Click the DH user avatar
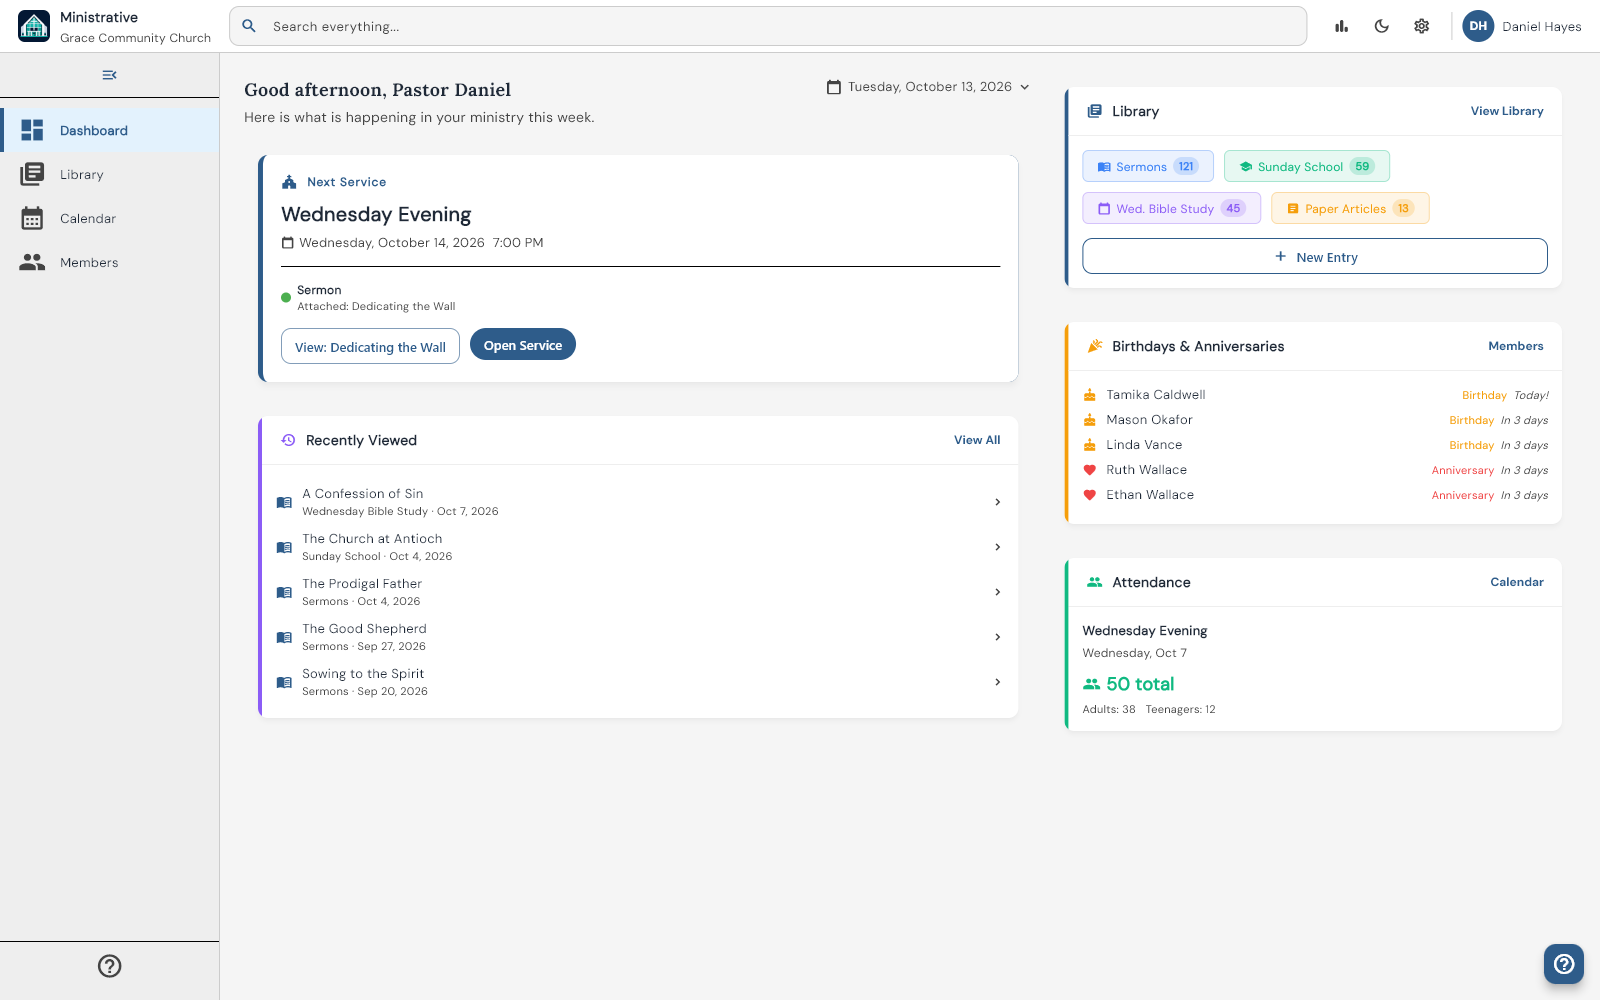Screen dimensions: 1600x1000 [1478, 26]
